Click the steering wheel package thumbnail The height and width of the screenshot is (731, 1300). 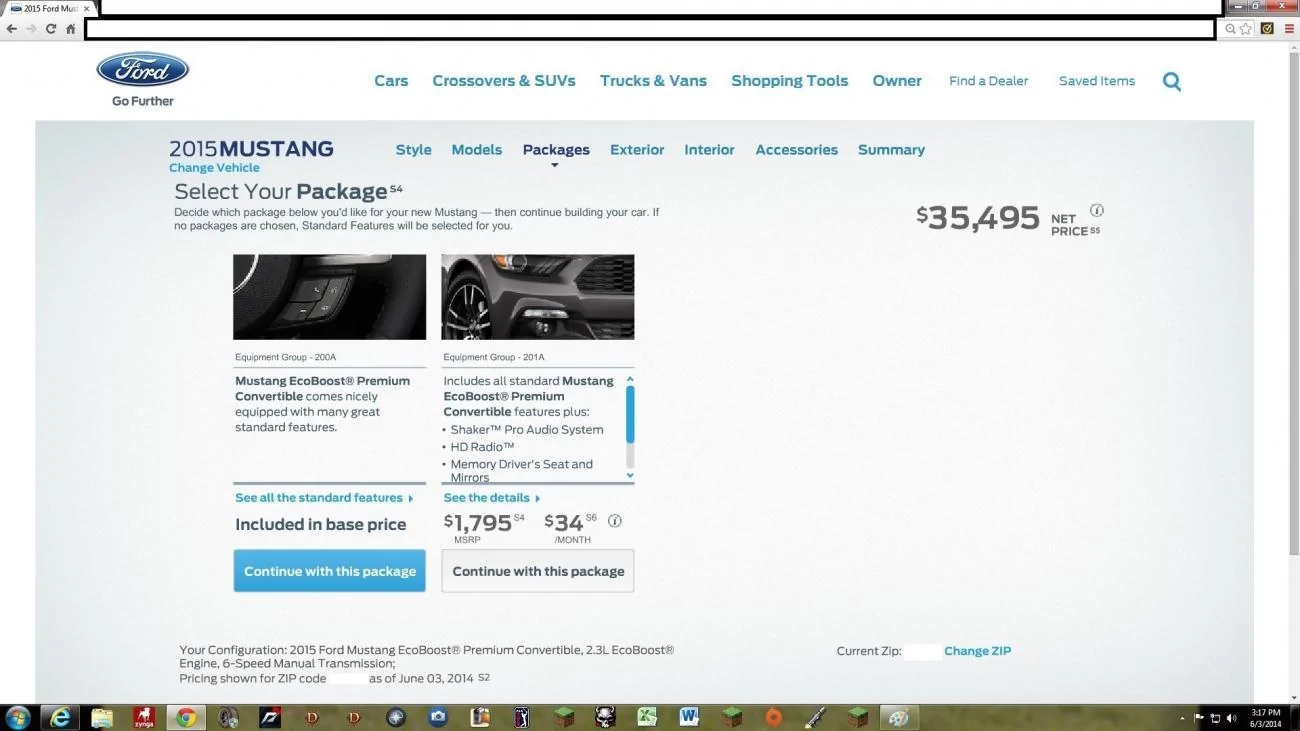(330, 297)
